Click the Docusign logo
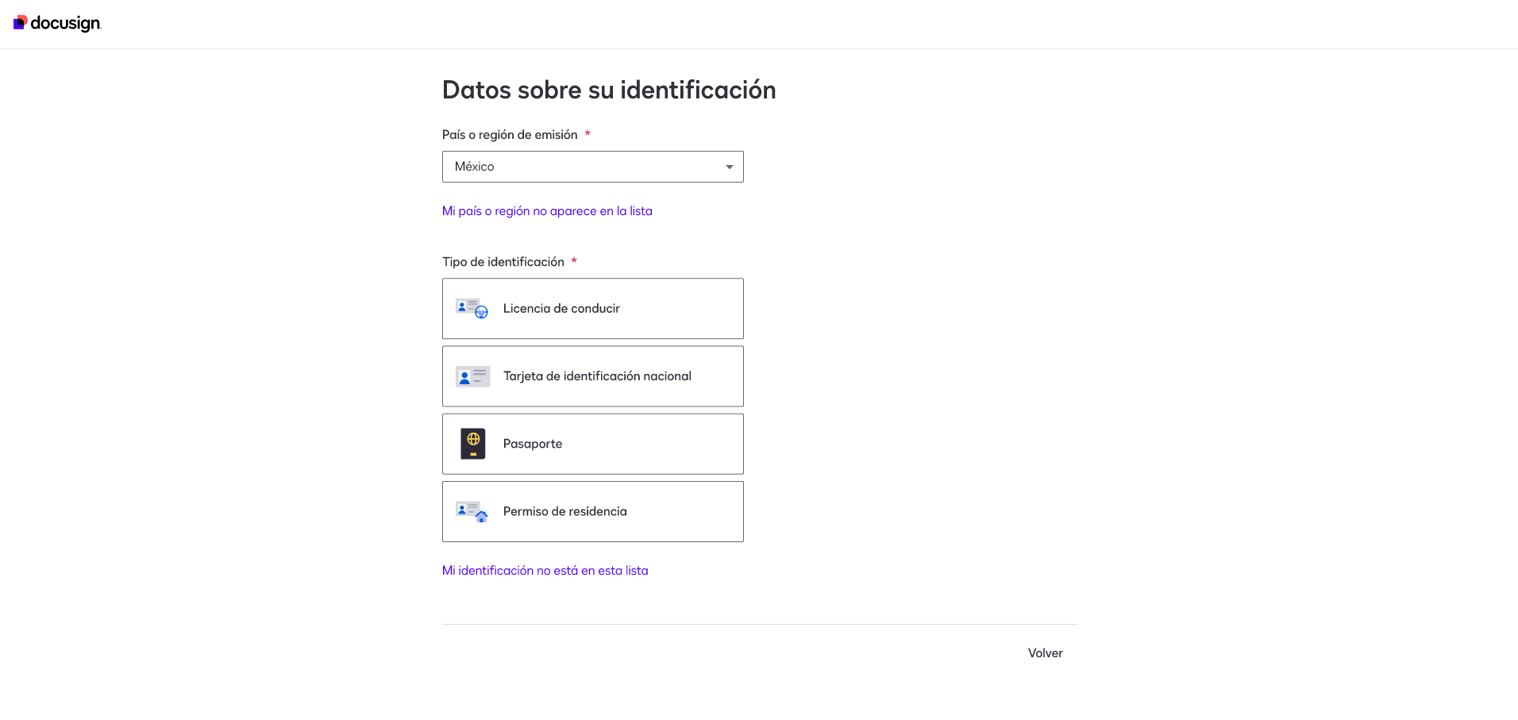The height and width of the screenshot is (720, 1518). pos(57,23)
